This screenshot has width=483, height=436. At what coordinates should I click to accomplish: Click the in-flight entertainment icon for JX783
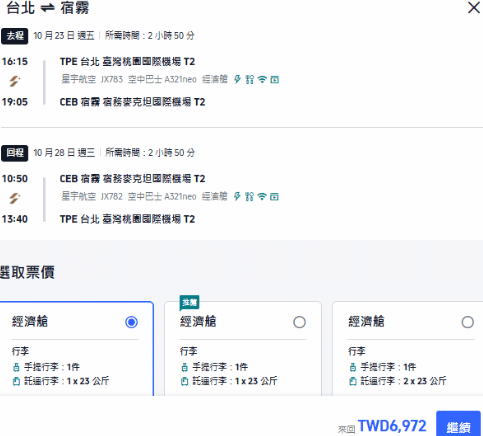(x=275, y=80)
